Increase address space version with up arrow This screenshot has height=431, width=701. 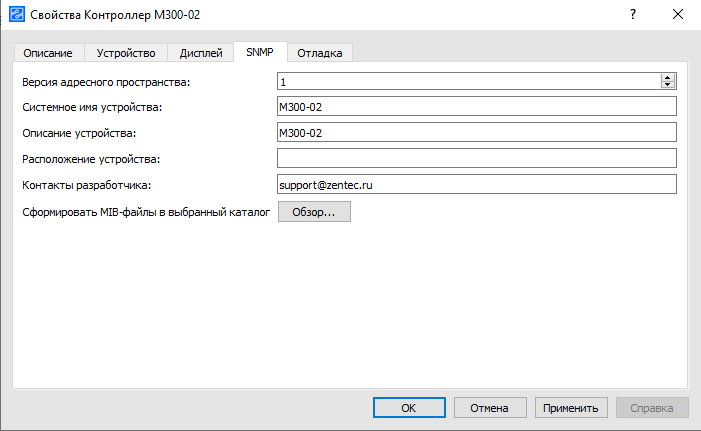668,78
